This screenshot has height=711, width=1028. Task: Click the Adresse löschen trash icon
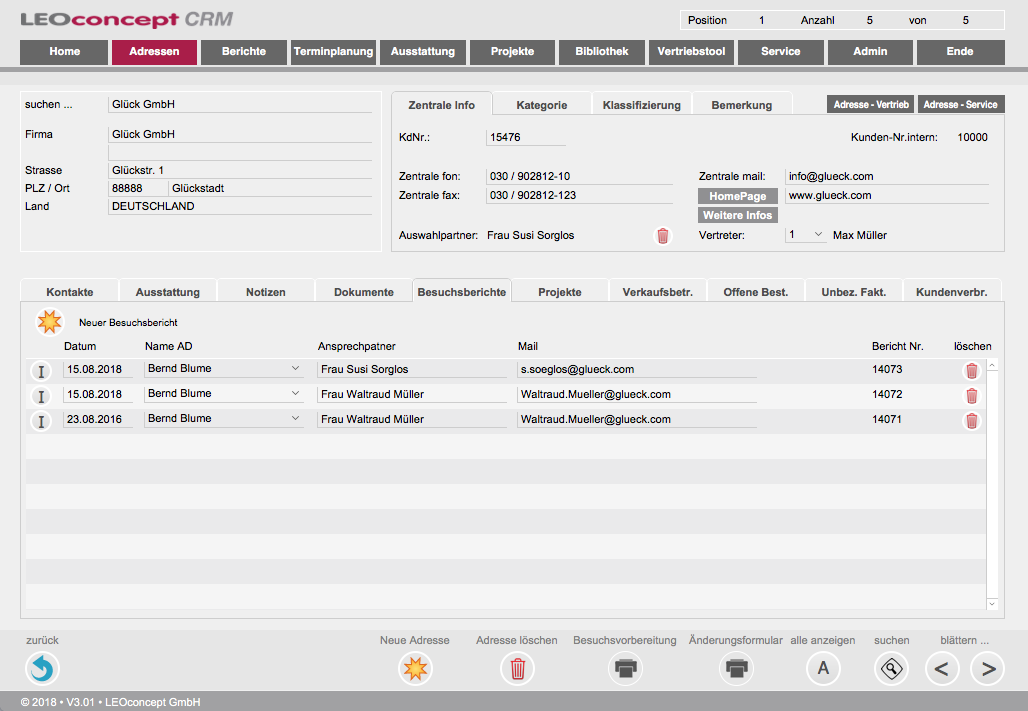tap(517, 668)
